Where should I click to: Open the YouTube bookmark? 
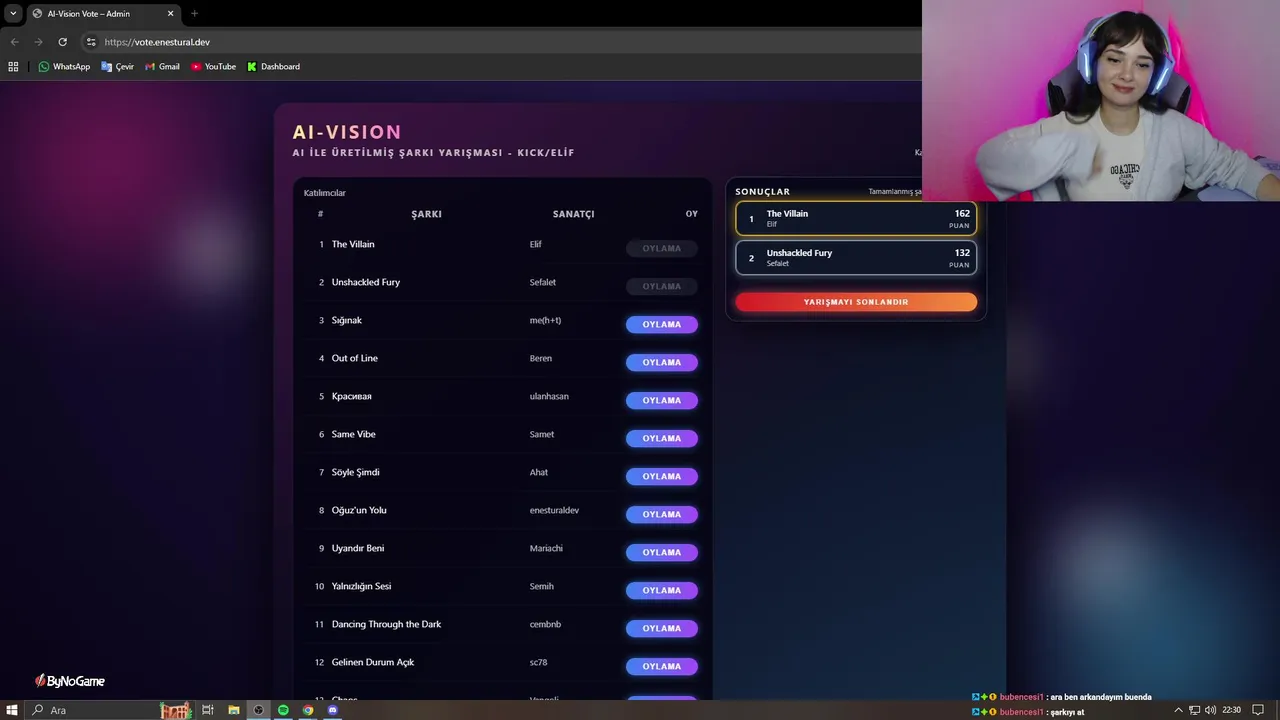tap(213, 67)
